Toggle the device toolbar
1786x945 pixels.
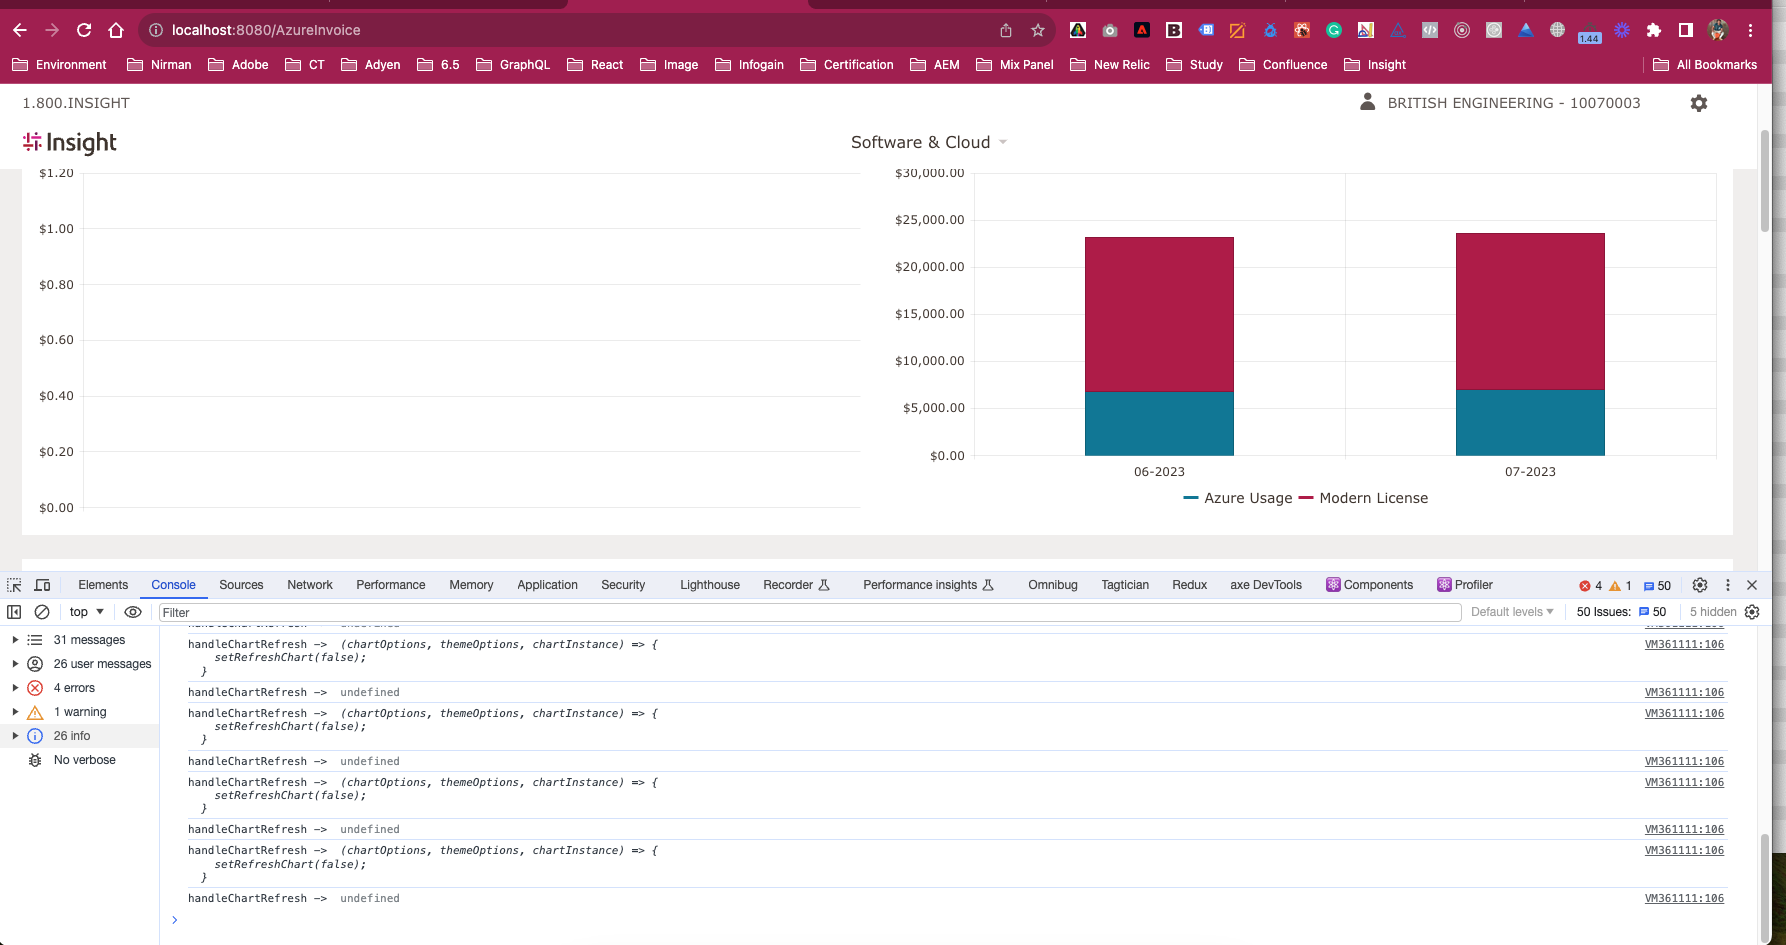tap(42, 585)
